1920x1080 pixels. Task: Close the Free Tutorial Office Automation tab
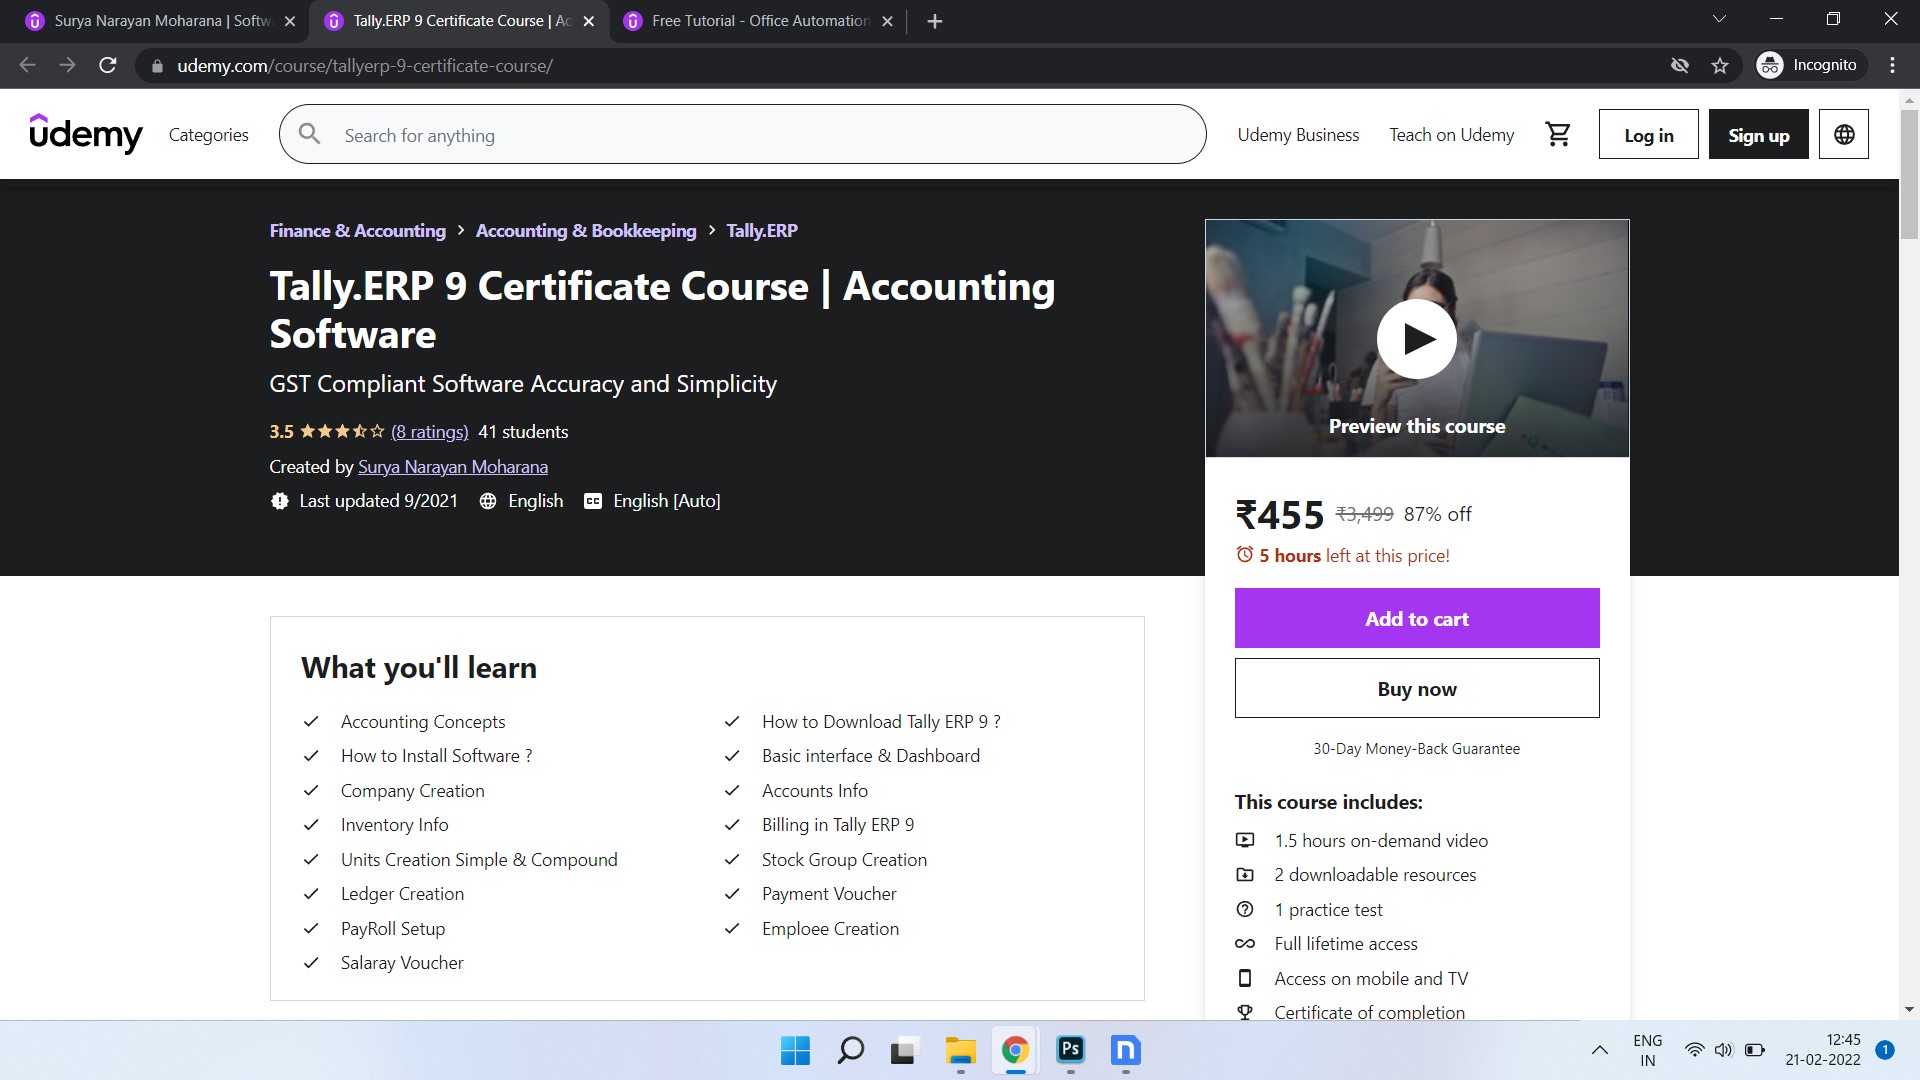coord(887,21)
